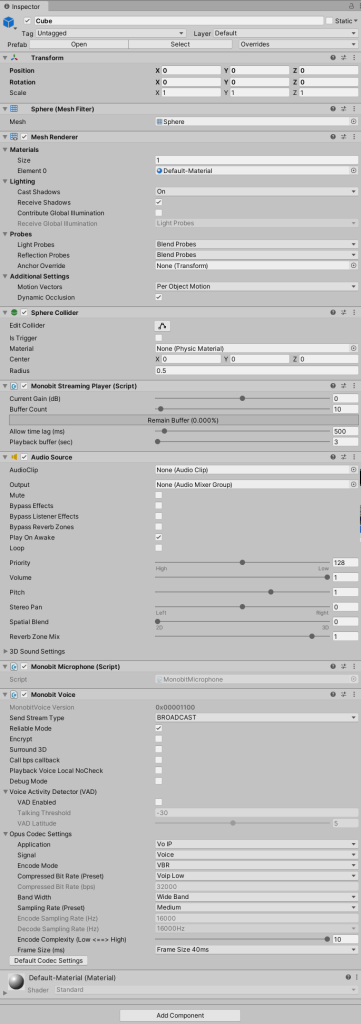
Task: Open Audio Source options menu
Action: click(353, 457)
